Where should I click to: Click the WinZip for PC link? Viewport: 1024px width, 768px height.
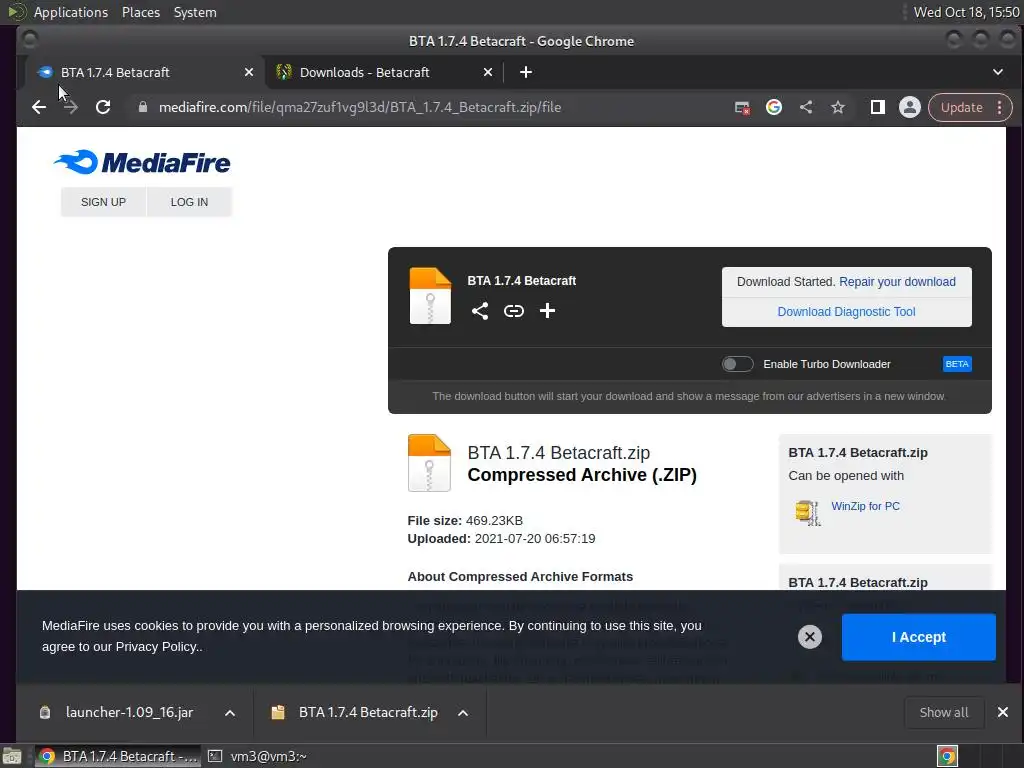click(865, 506)
